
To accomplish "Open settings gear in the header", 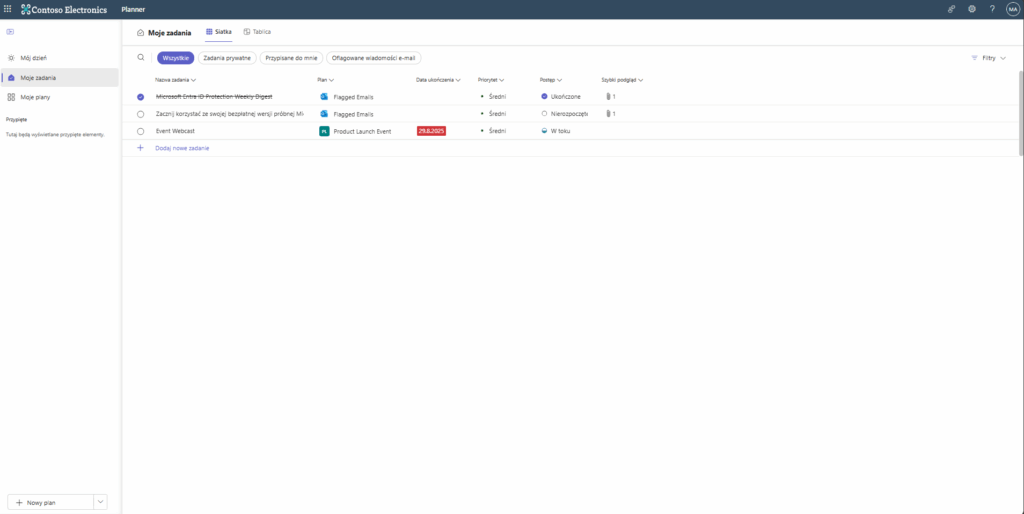I will point(971,9).
